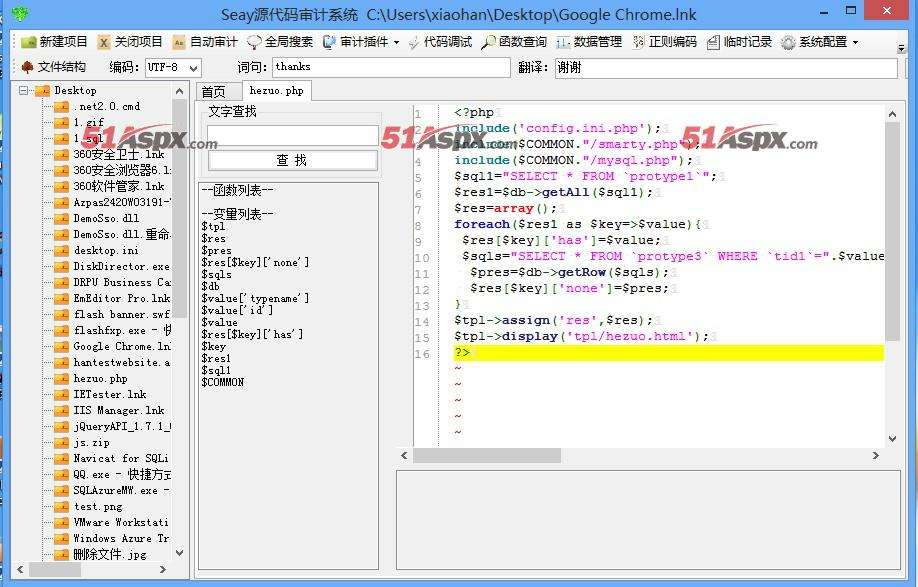
Task: Click code editor vertical scroll up arrow
Action: click(892, 114)
